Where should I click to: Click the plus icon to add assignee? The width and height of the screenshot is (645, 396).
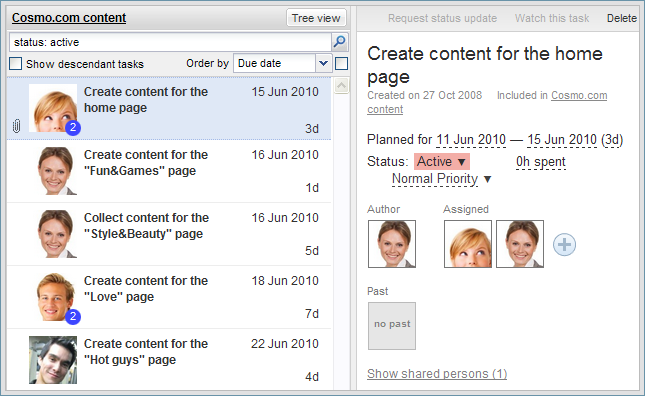[564, 245]
